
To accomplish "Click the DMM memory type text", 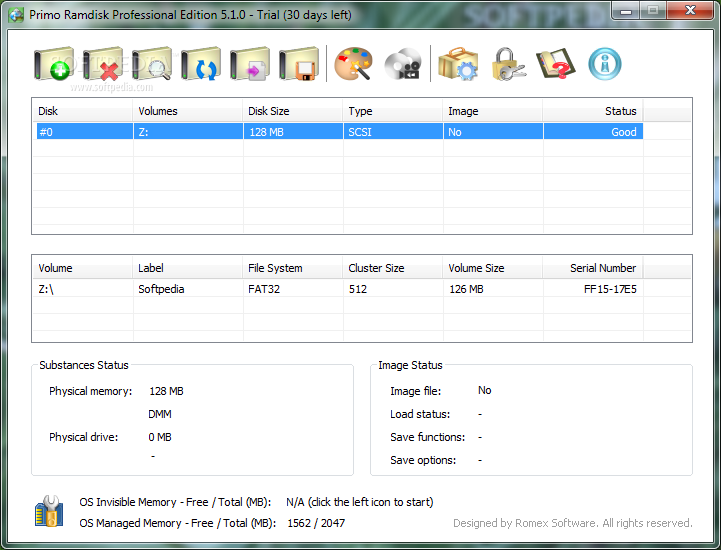I will (160, 414).
